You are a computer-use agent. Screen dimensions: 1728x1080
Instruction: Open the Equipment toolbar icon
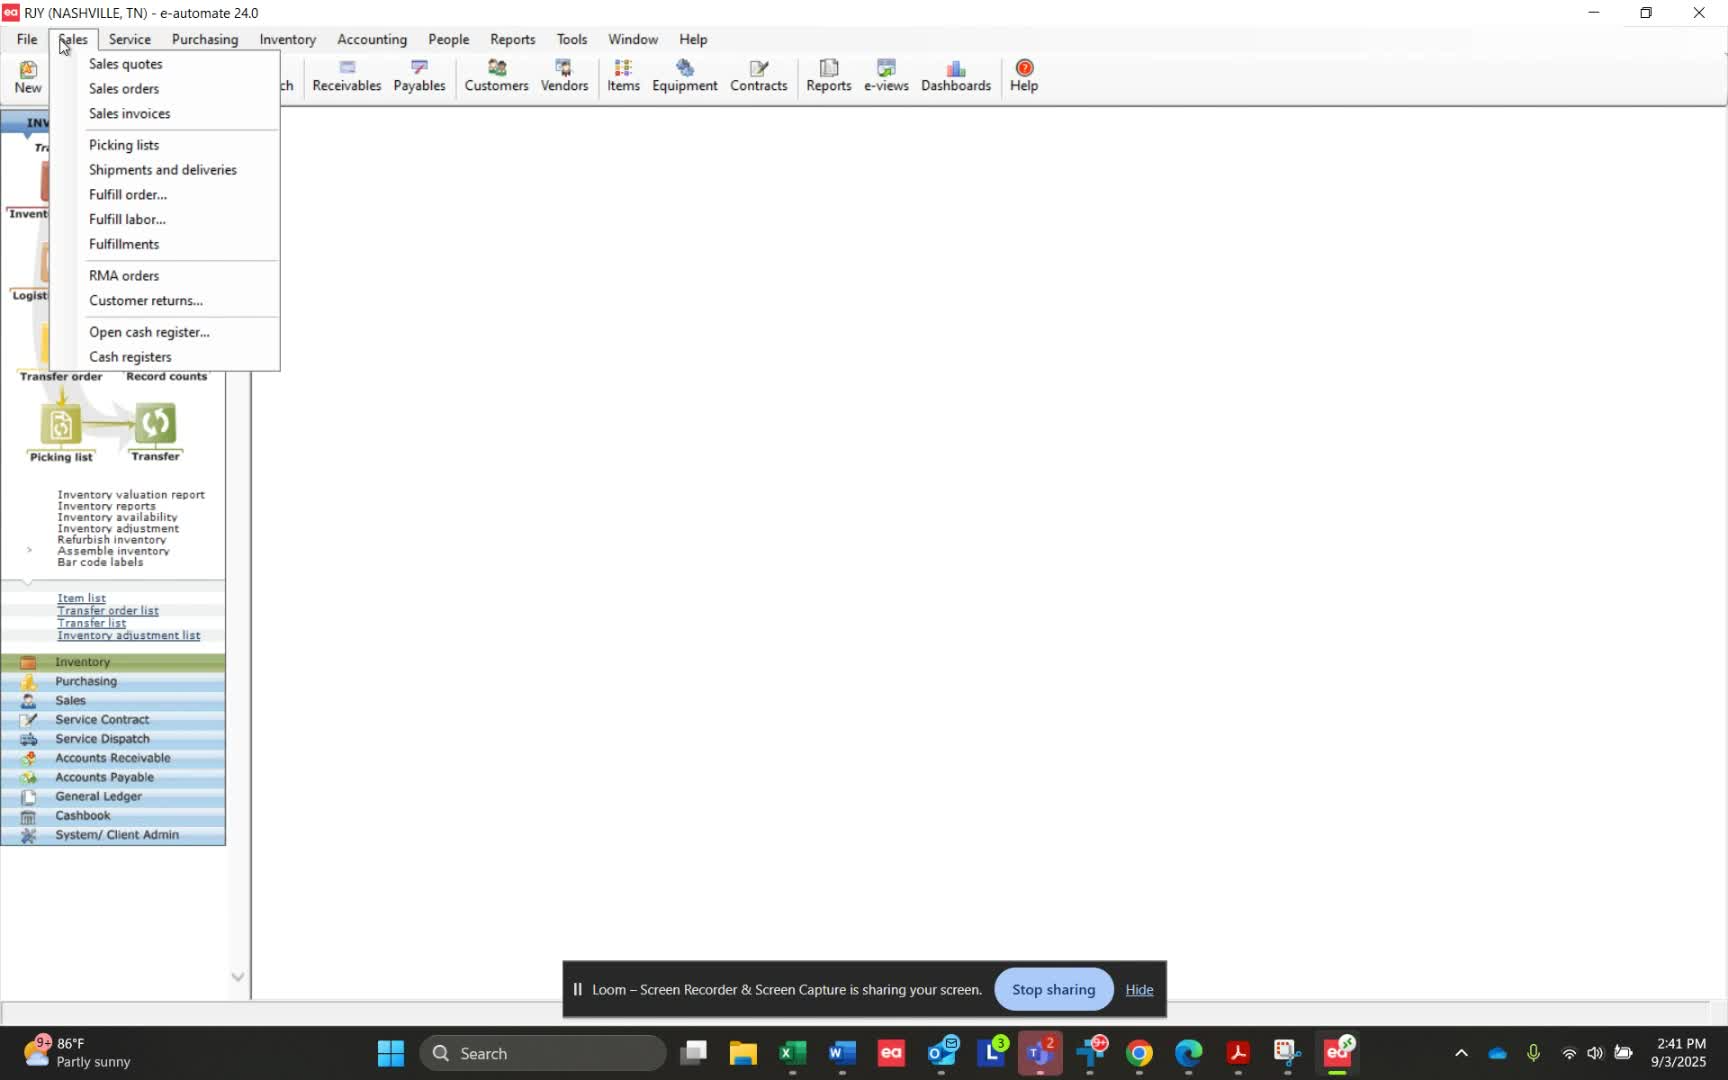point(684,76)
